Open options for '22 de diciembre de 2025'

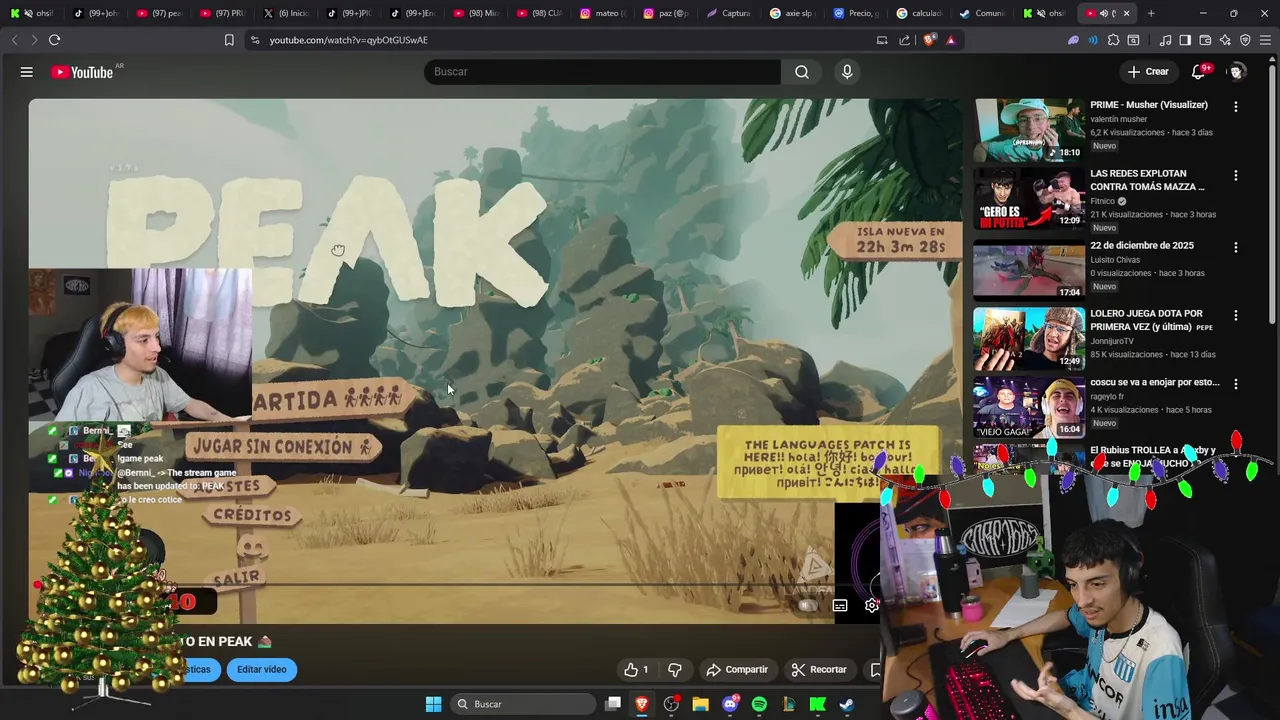point(1236,247)
